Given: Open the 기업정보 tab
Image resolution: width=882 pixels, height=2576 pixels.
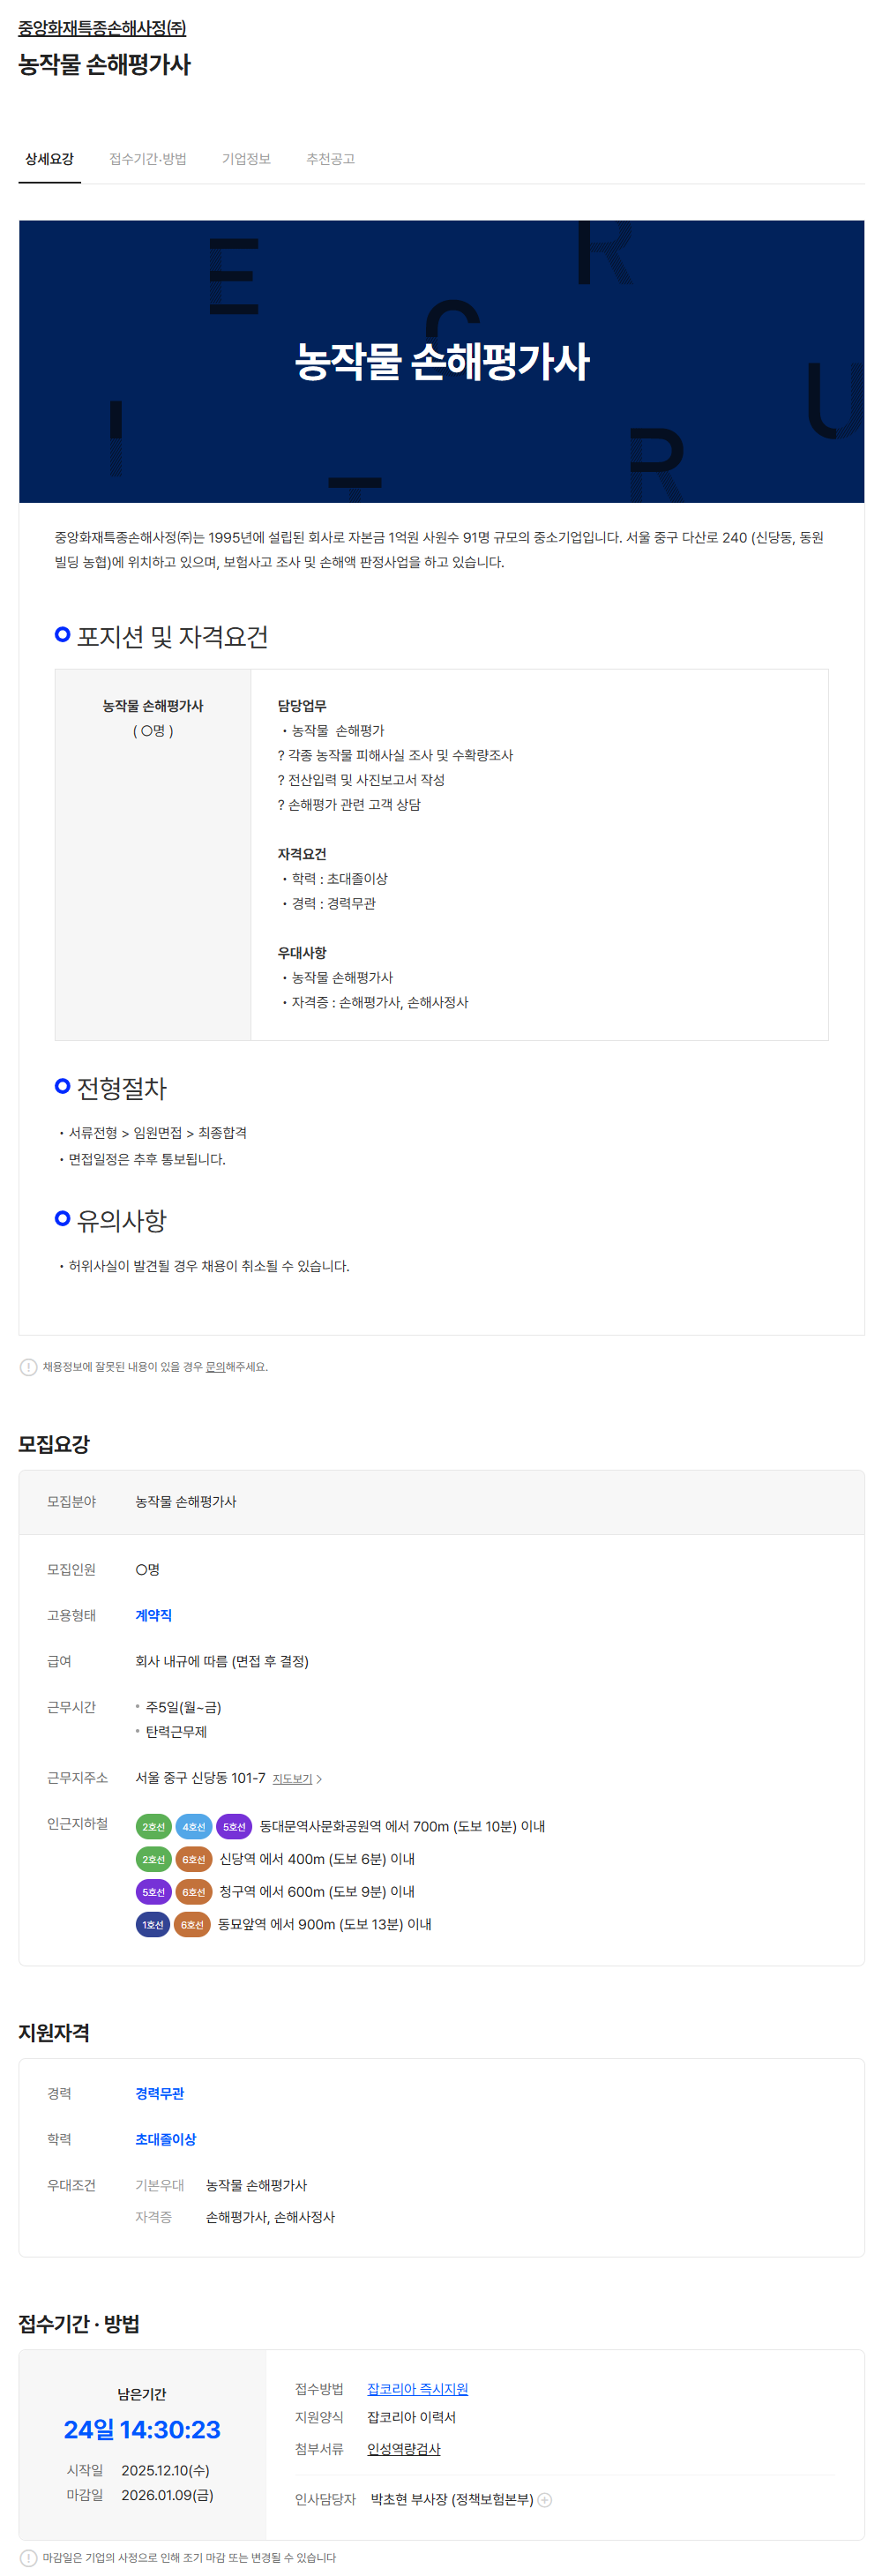Looking at the screenshot, I should point(246,159).
